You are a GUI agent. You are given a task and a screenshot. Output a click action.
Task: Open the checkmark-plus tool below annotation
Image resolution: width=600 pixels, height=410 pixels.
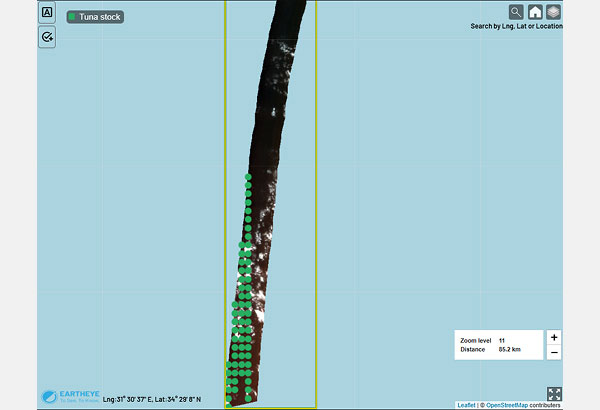(x=47, y=37)
